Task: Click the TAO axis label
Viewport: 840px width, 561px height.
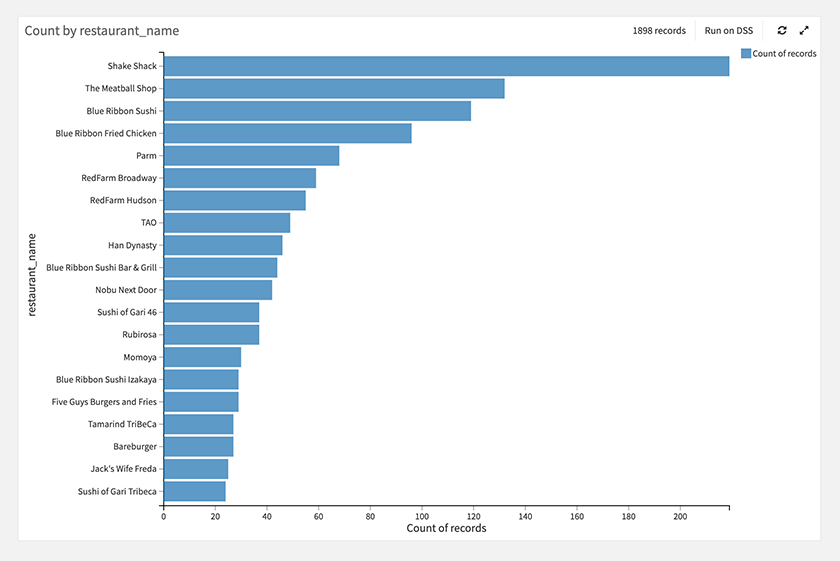Action: [148, 223]
